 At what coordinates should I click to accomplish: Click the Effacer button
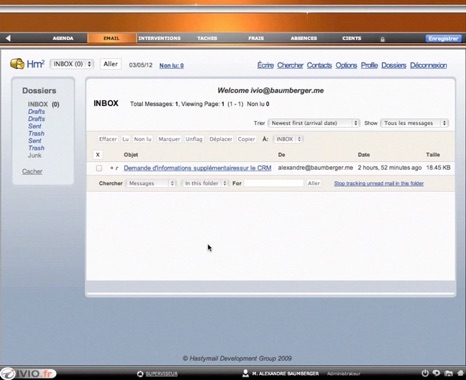point(108,139)
